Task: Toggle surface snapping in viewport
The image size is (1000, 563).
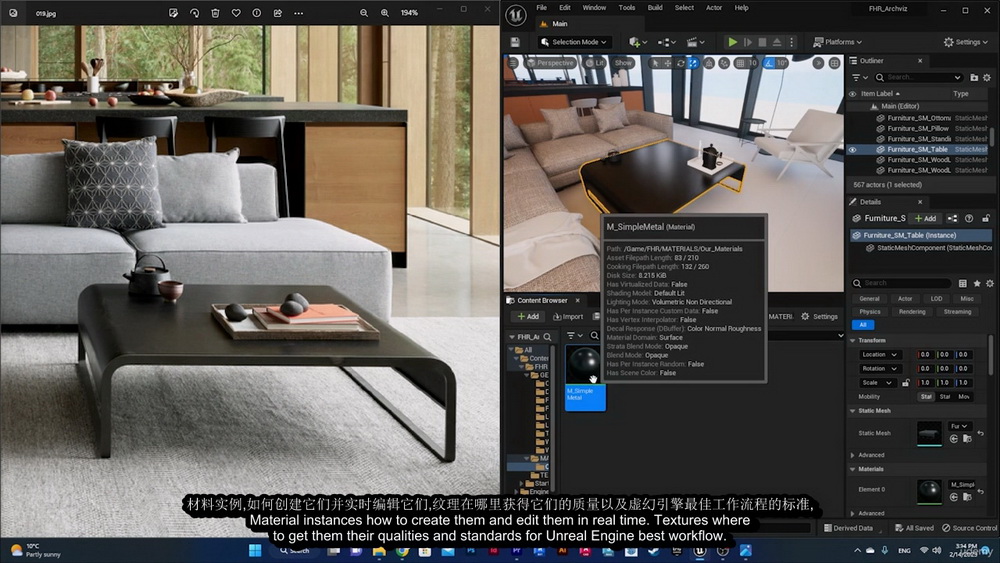Action: click(x=724, y=63)
